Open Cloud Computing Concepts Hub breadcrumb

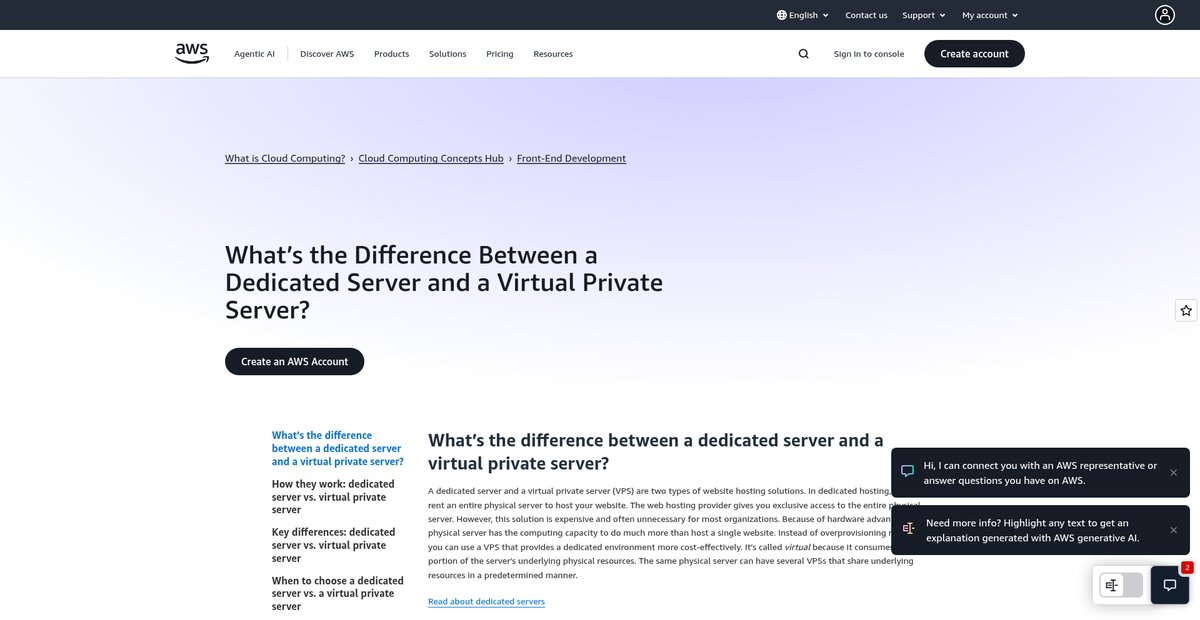click(x=431, y=158)
